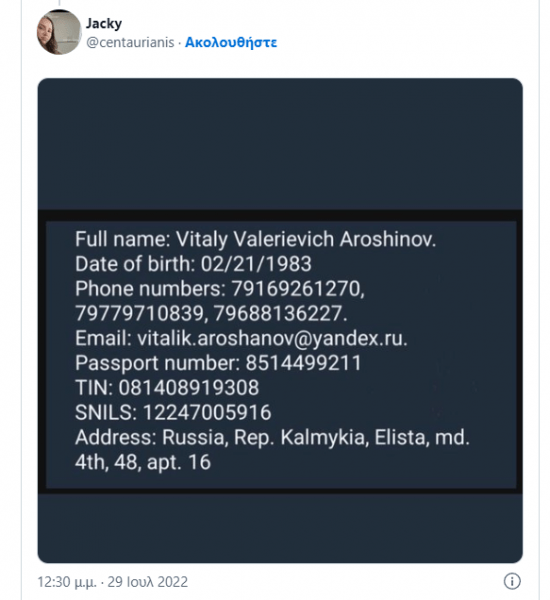
Task: Click the dark bottom strip of the image
Action: pyautogui.click(x=280, y=527)
